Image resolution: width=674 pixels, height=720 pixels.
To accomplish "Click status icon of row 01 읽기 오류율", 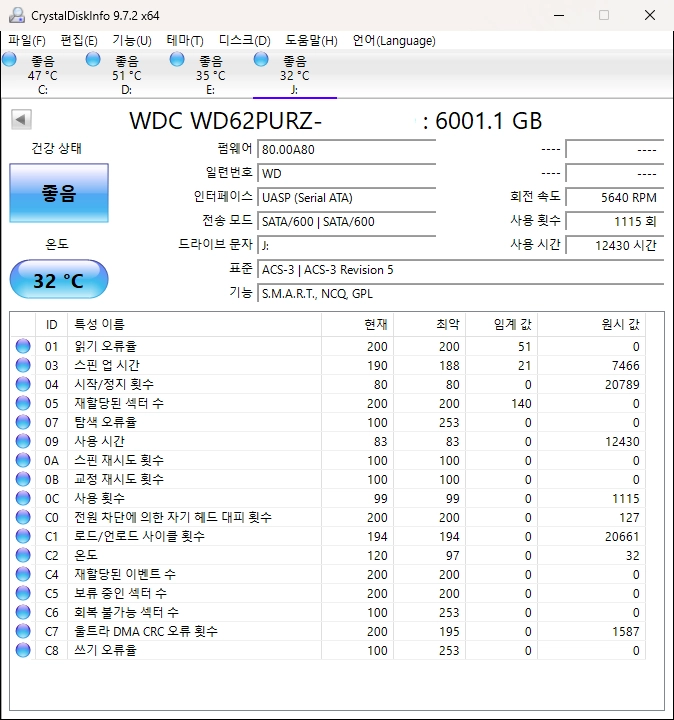I will [23, 346].
